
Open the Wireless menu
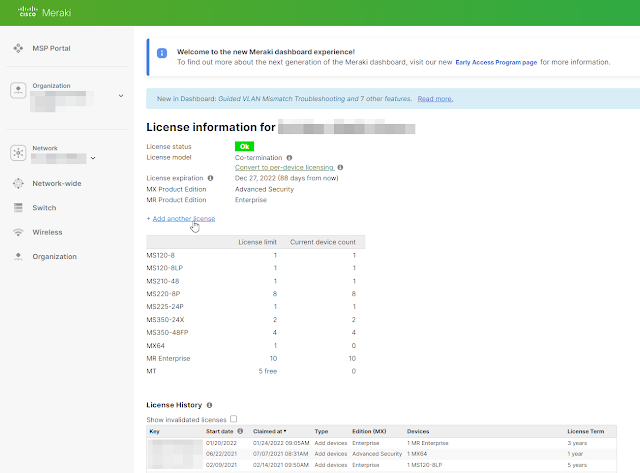[47, 232]
